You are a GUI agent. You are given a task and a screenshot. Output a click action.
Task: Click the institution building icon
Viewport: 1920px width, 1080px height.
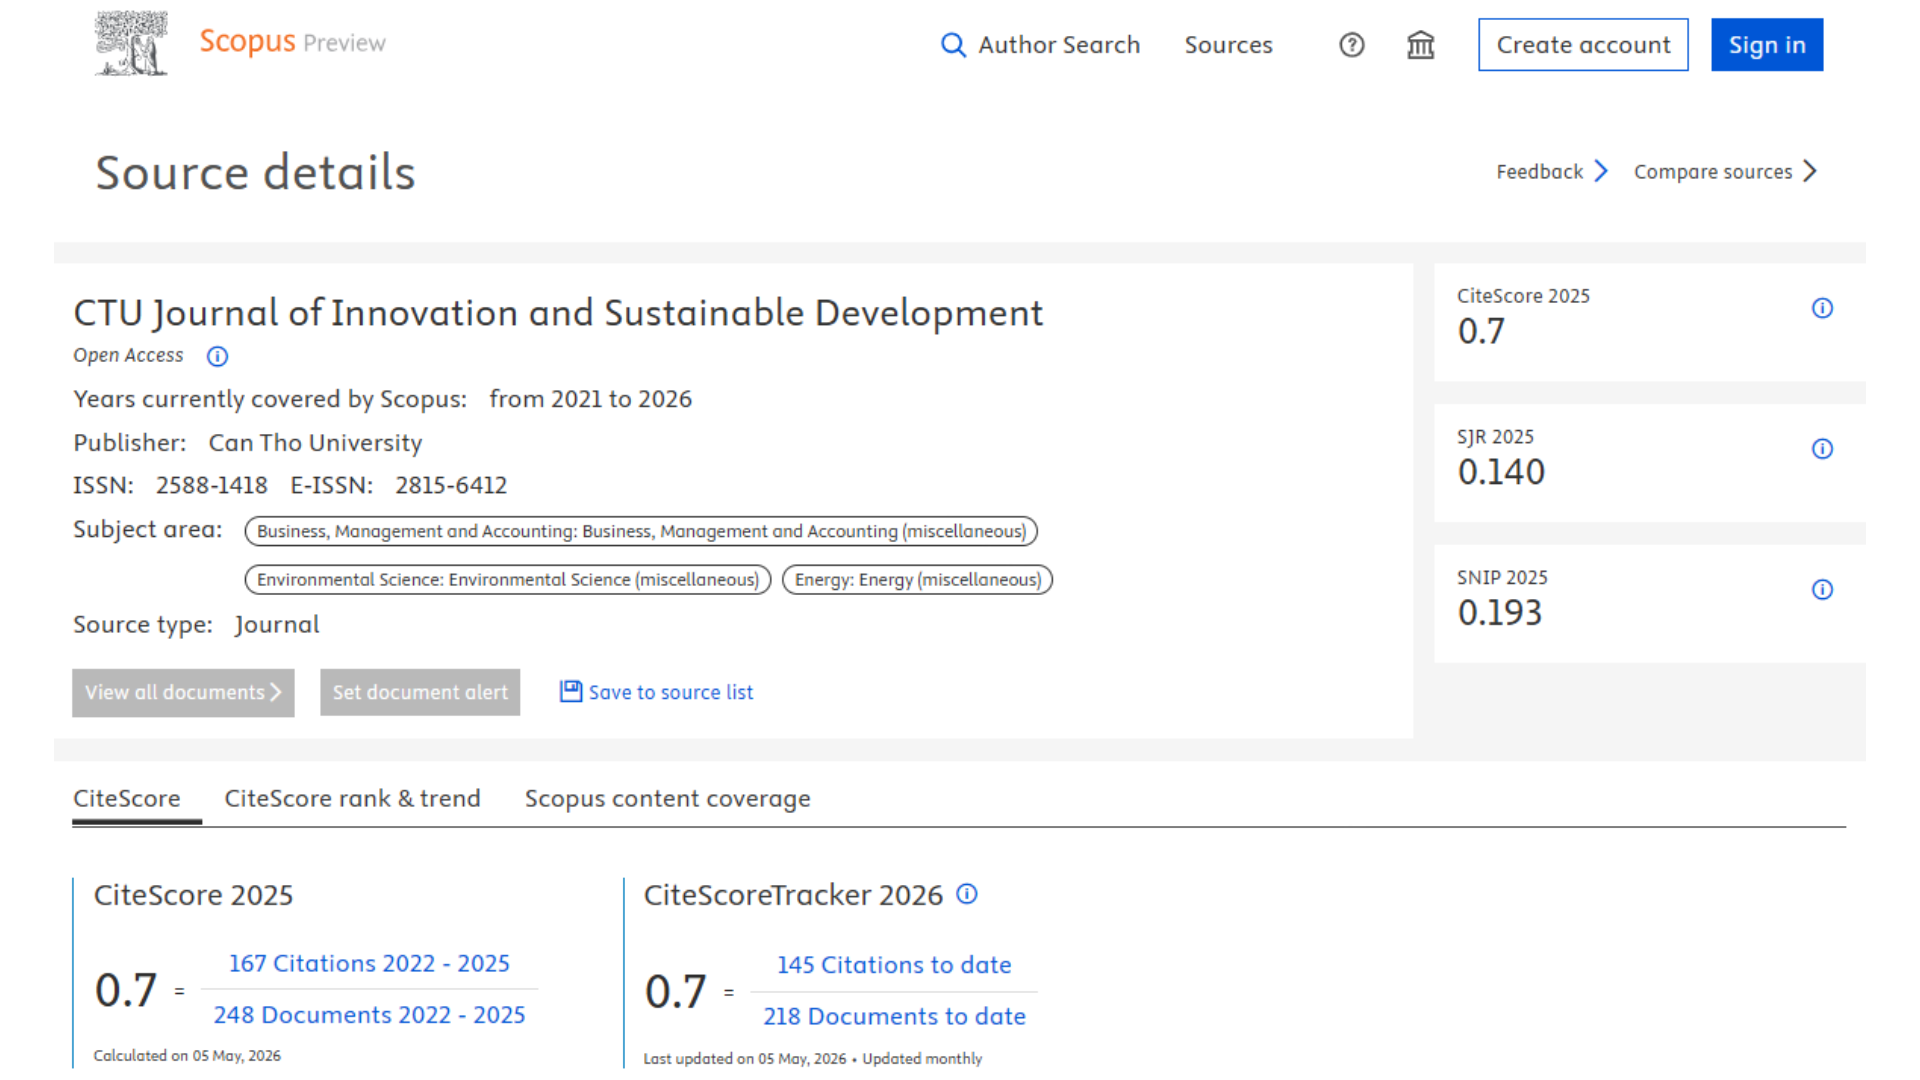point(1421,45)
